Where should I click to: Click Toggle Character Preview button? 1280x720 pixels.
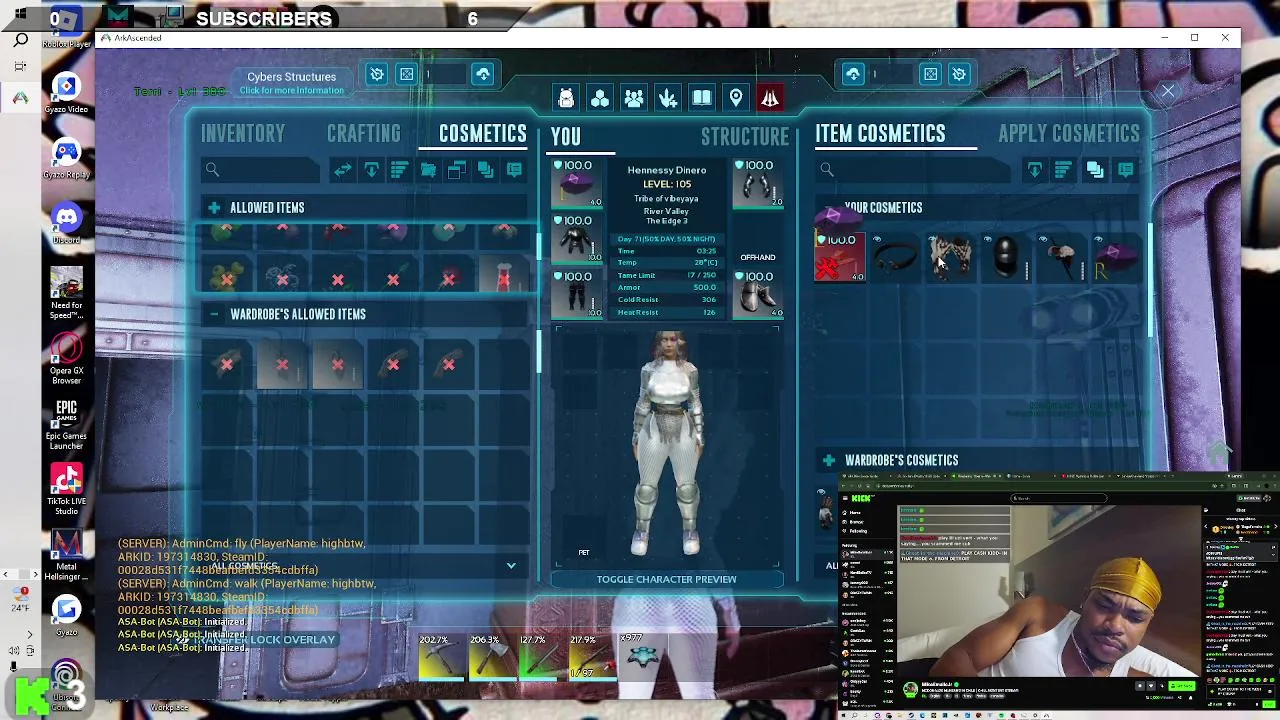pyautogui.click(x=666, y=579)
